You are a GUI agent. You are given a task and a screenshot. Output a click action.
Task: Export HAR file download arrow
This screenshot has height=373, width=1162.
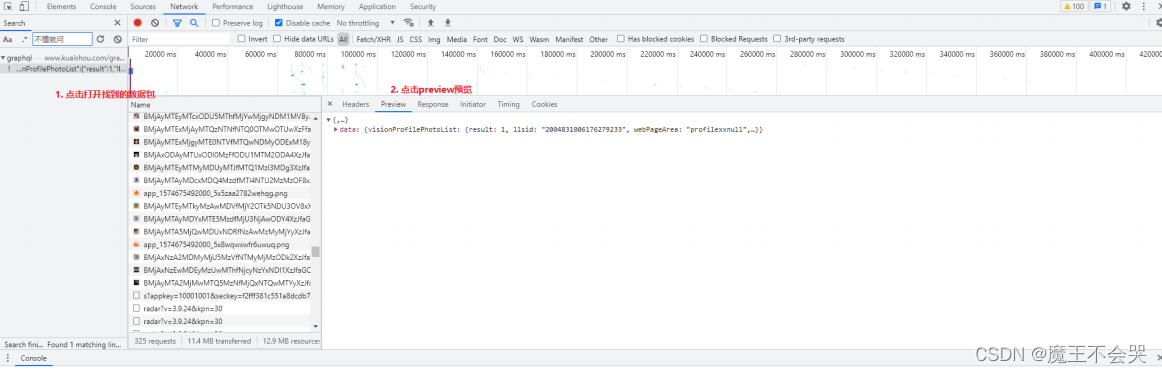[448, 23]
